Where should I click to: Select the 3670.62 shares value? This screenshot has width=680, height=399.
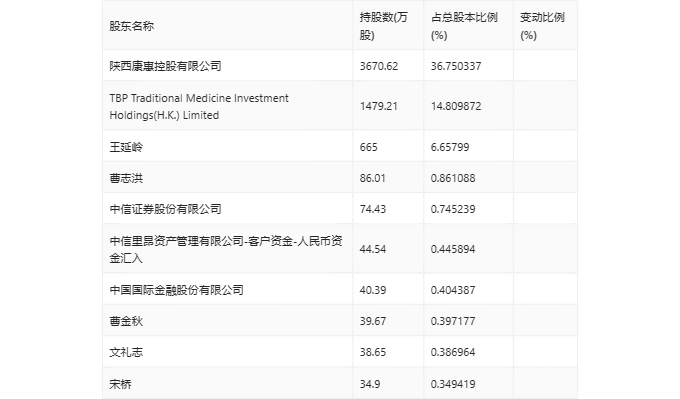tap(379, 66)
